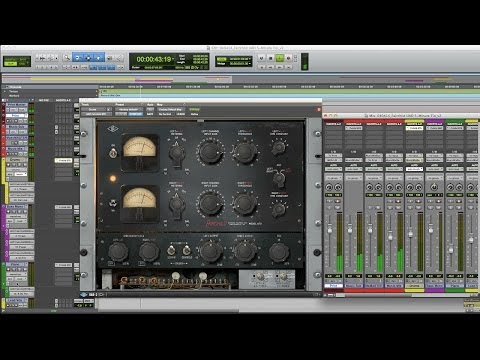
Task: Click the green edit mode button
Action: pos(11,64)
